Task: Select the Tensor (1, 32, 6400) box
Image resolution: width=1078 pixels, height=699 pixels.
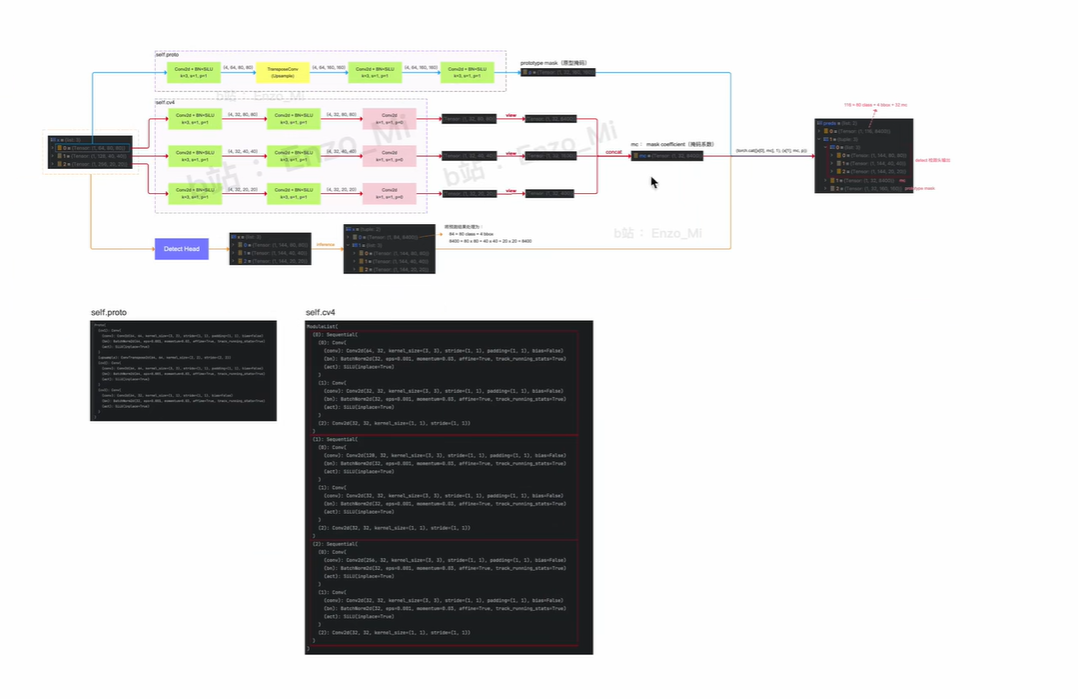Action: pos(550,119)
